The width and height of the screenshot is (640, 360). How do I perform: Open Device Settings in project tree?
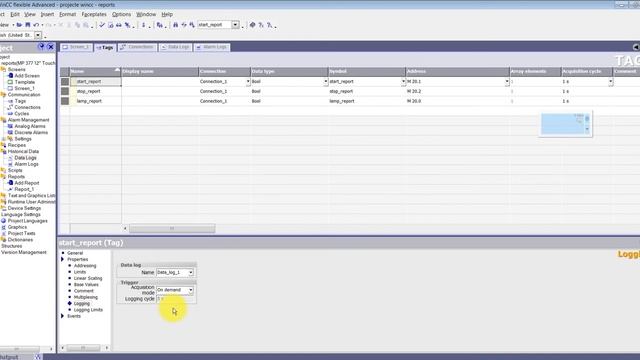coord(24,208)
